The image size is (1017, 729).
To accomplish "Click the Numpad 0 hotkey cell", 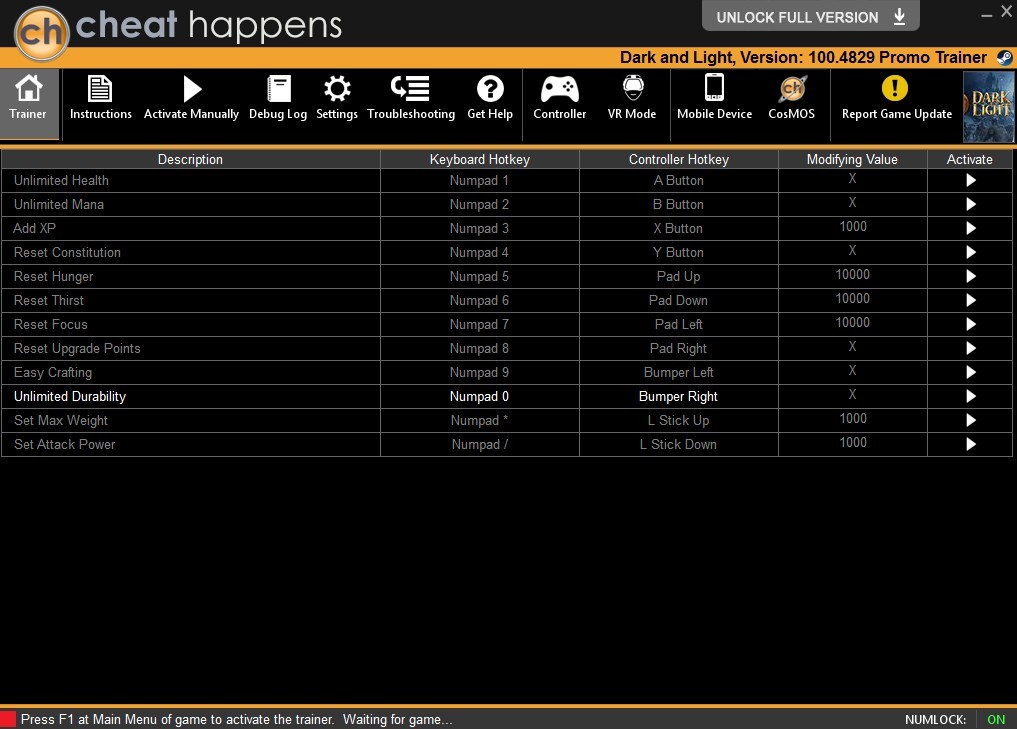I will pos(479,396).
